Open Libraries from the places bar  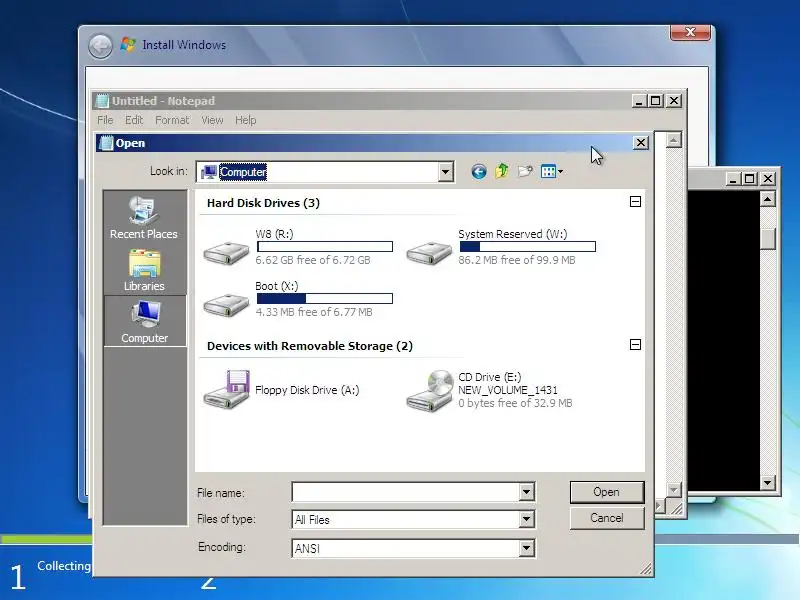pyautogui.click(x=144, y=270)
